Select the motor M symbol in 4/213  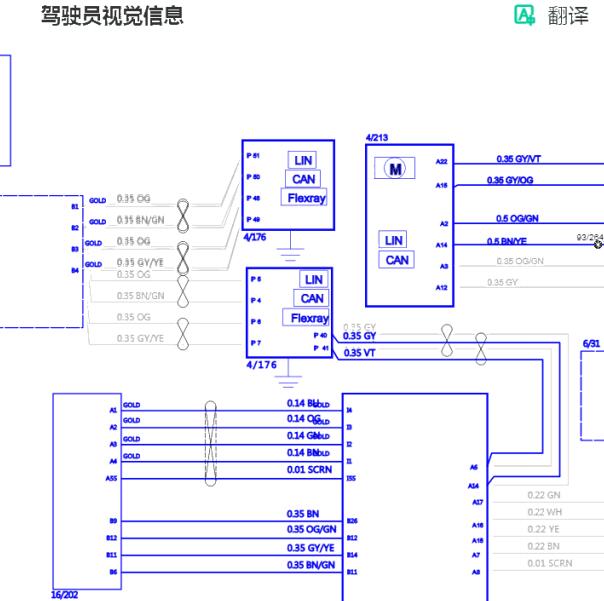(395, 168)
